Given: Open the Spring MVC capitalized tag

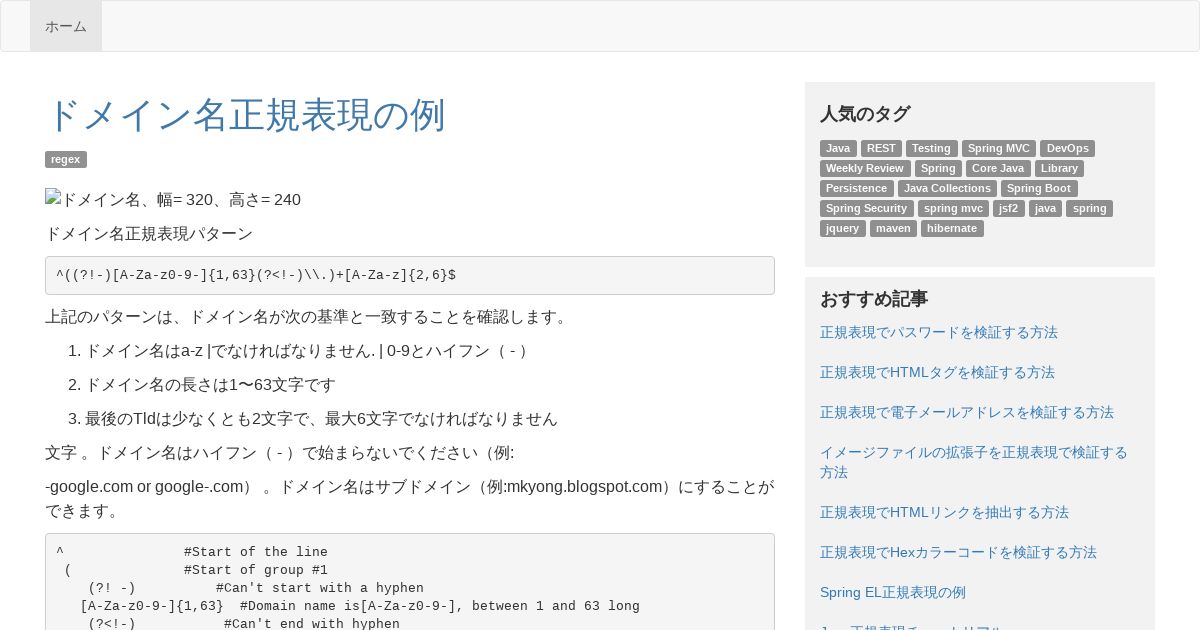Looking at the screenshot, I should coord(998,148).
